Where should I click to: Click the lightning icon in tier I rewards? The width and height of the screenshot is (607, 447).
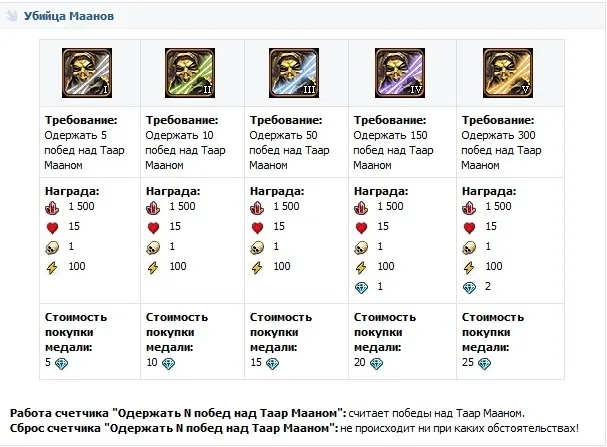tap(54, 267)
